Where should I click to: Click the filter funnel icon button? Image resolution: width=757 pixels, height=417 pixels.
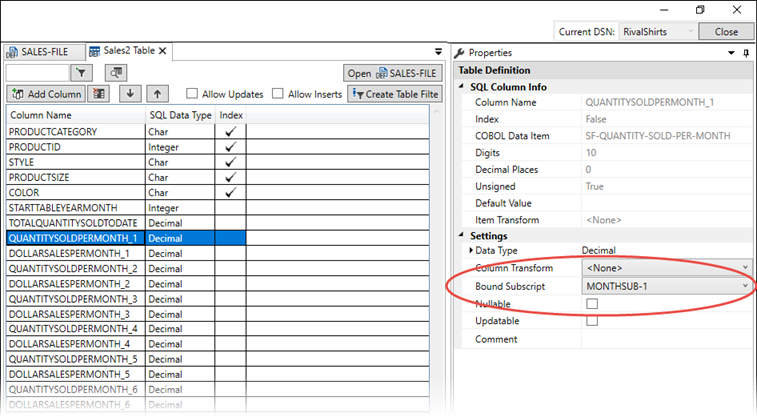[81, 72]
